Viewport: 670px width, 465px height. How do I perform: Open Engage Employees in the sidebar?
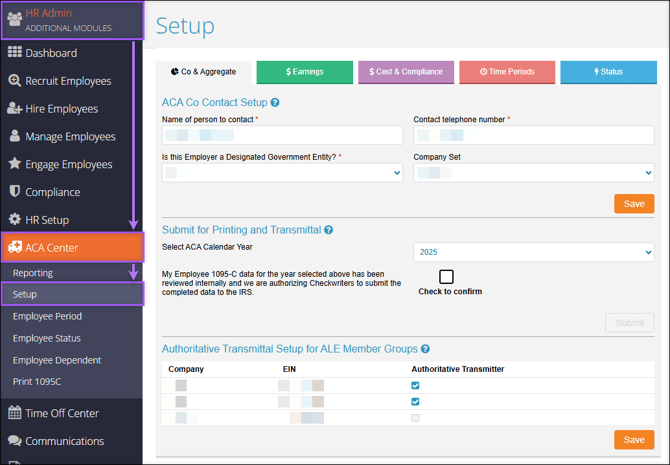71,164
